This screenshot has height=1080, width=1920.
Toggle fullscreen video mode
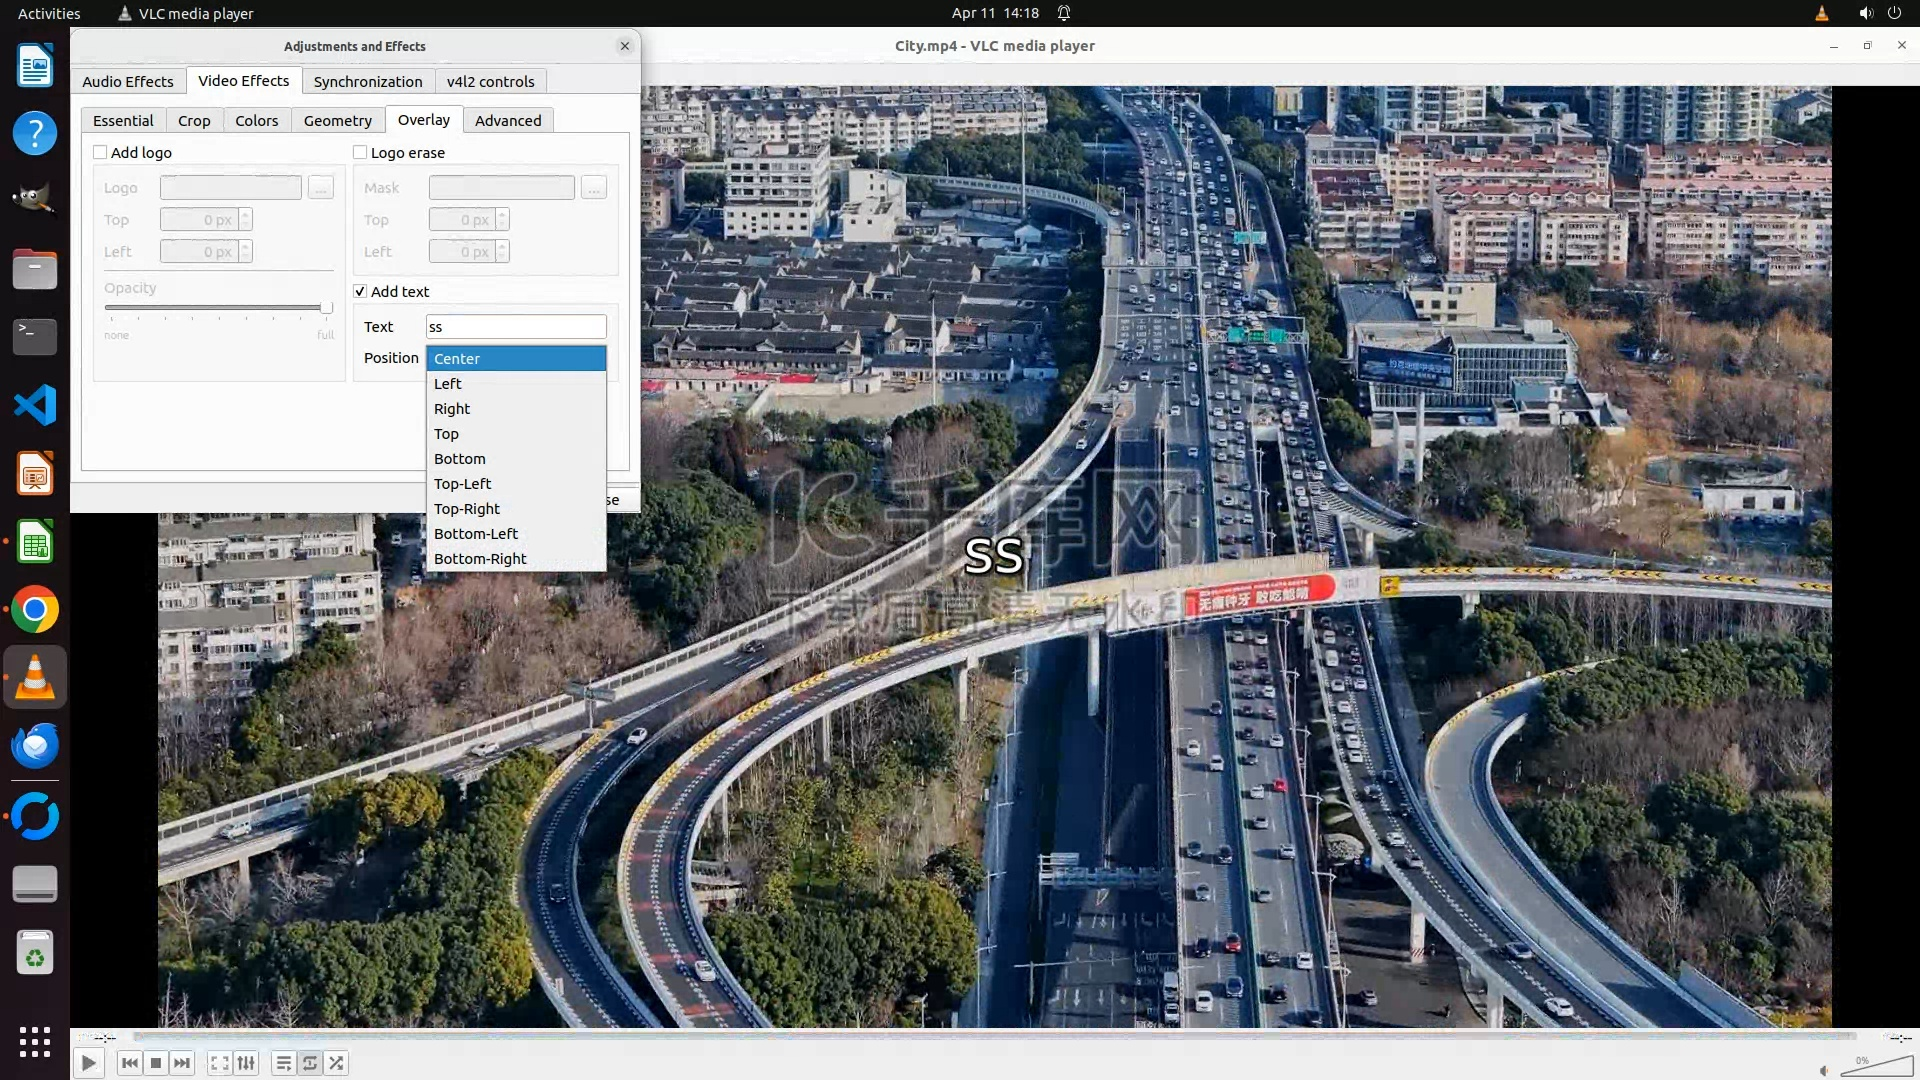click(220, 1063)
